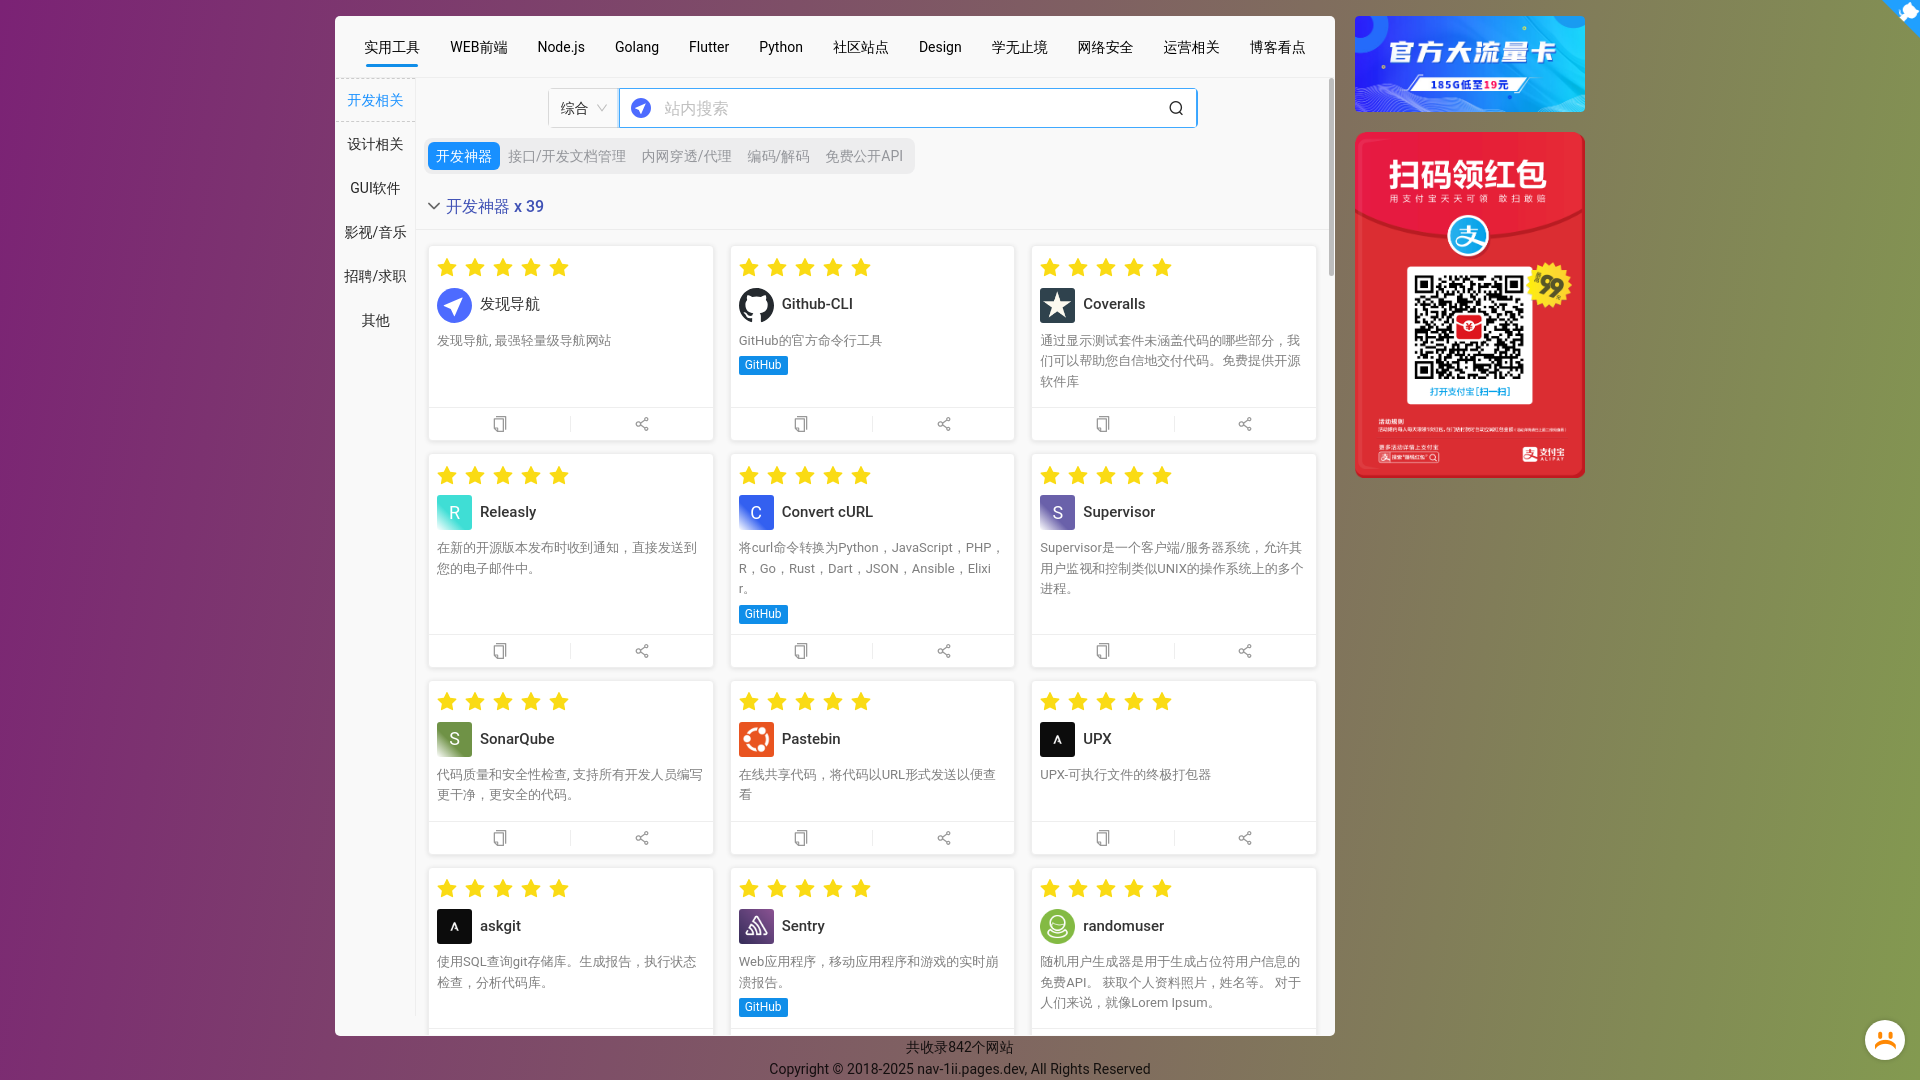Share icon on SonarQube card

642,838
